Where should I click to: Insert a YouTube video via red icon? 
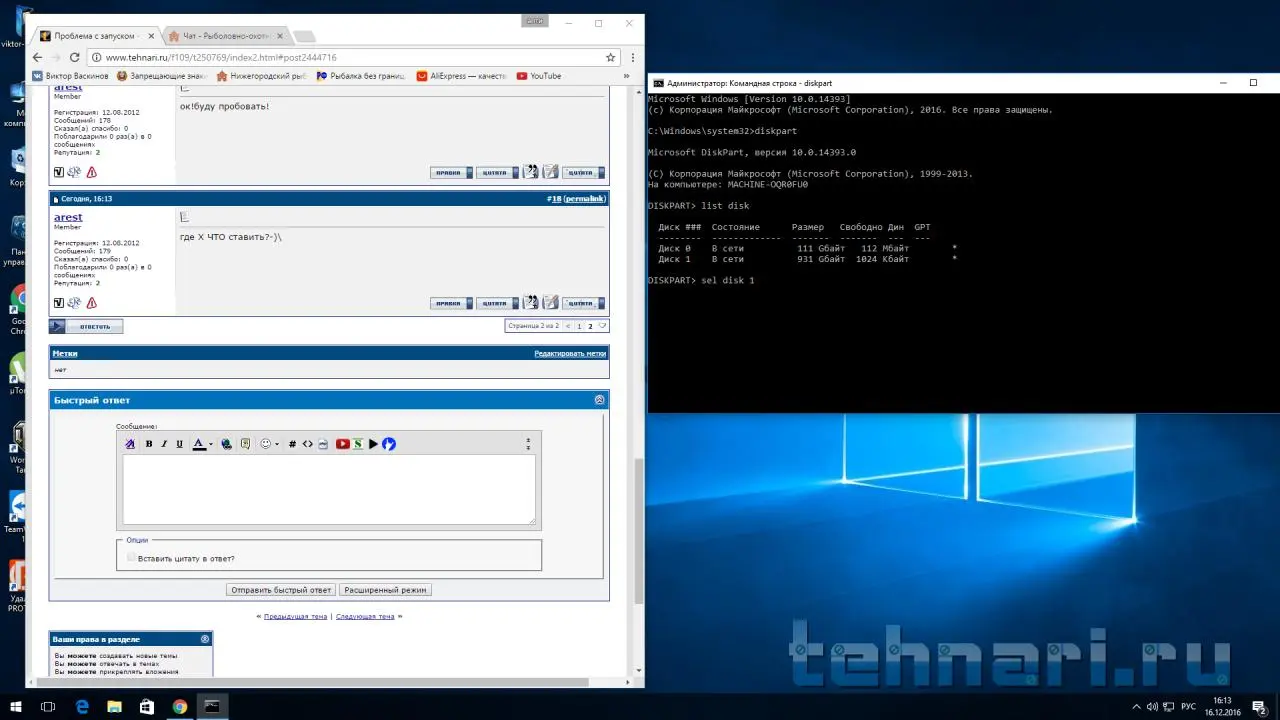343,444
